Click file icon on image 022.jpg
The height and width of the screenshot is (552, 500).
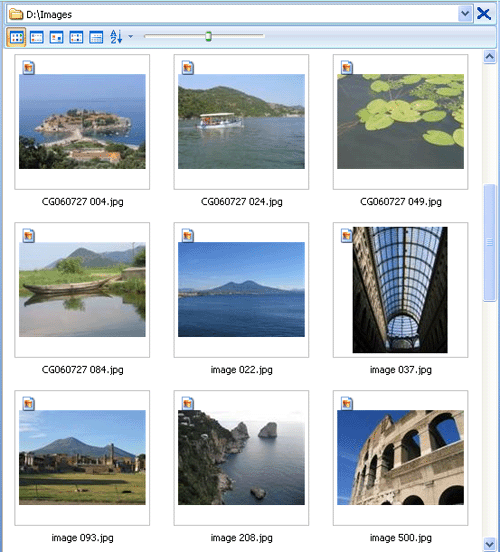coord(188,235)
